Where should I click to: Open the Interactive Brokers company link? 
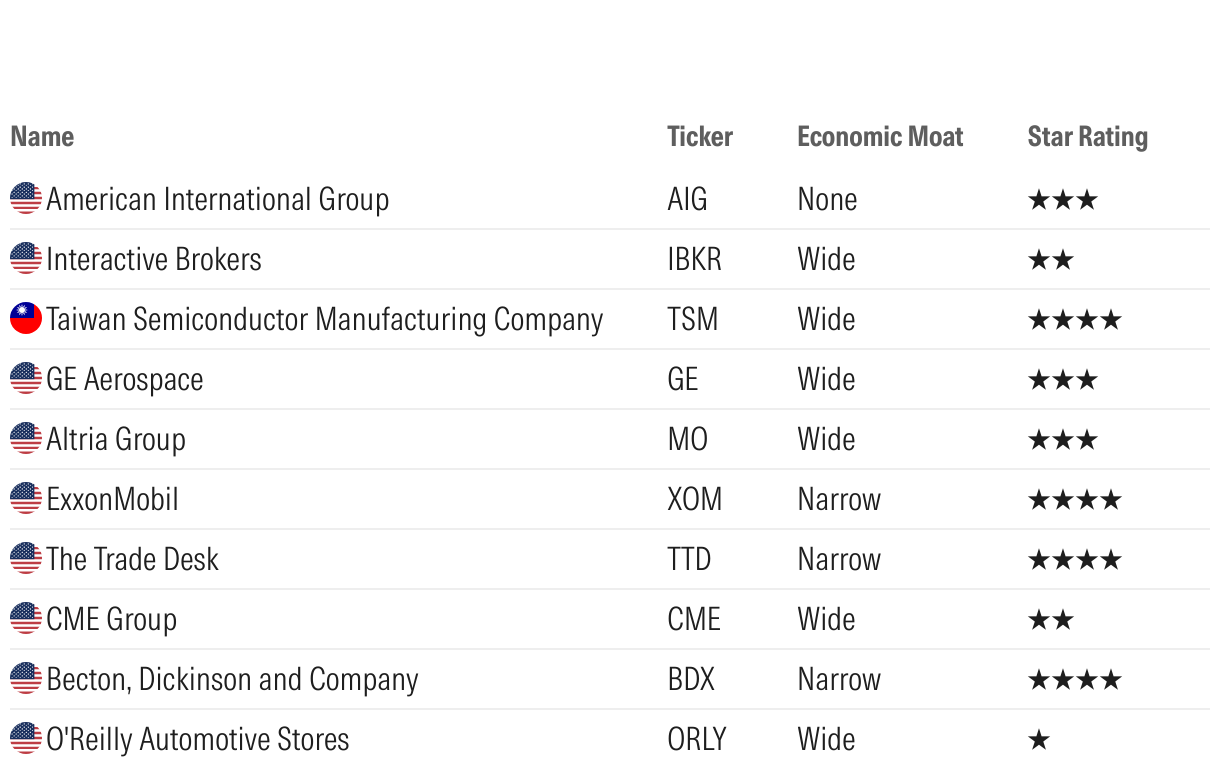[x=154, y=260]
